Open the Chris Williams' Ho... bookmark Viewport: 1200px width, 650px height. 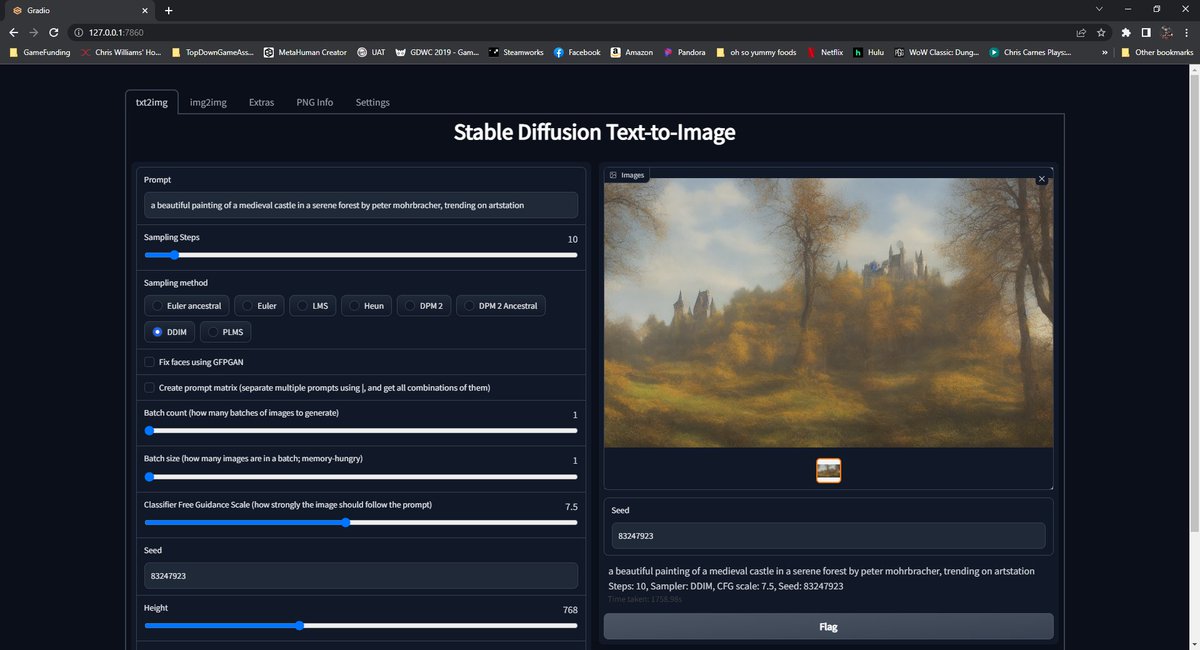[119, 52]
